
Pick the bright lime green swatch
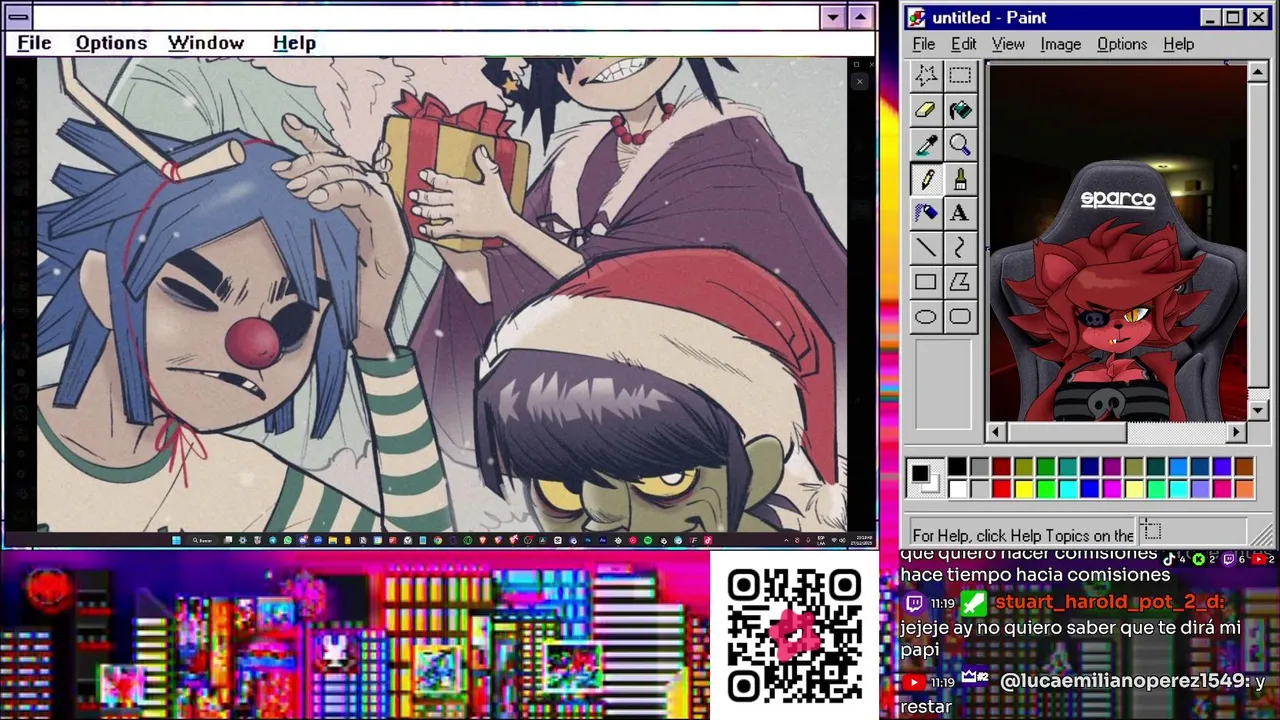point(1046,489)
